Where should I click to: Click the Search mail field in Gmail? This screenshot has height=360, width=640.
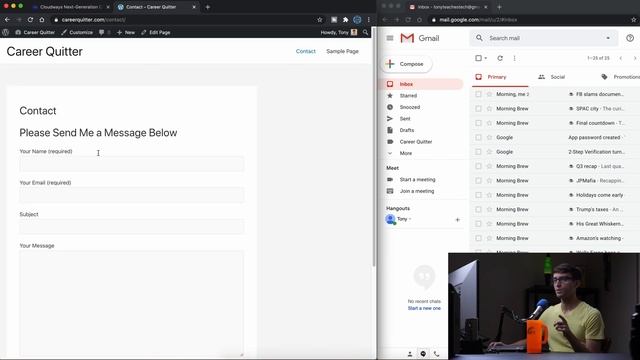click(x=545, y=38)
